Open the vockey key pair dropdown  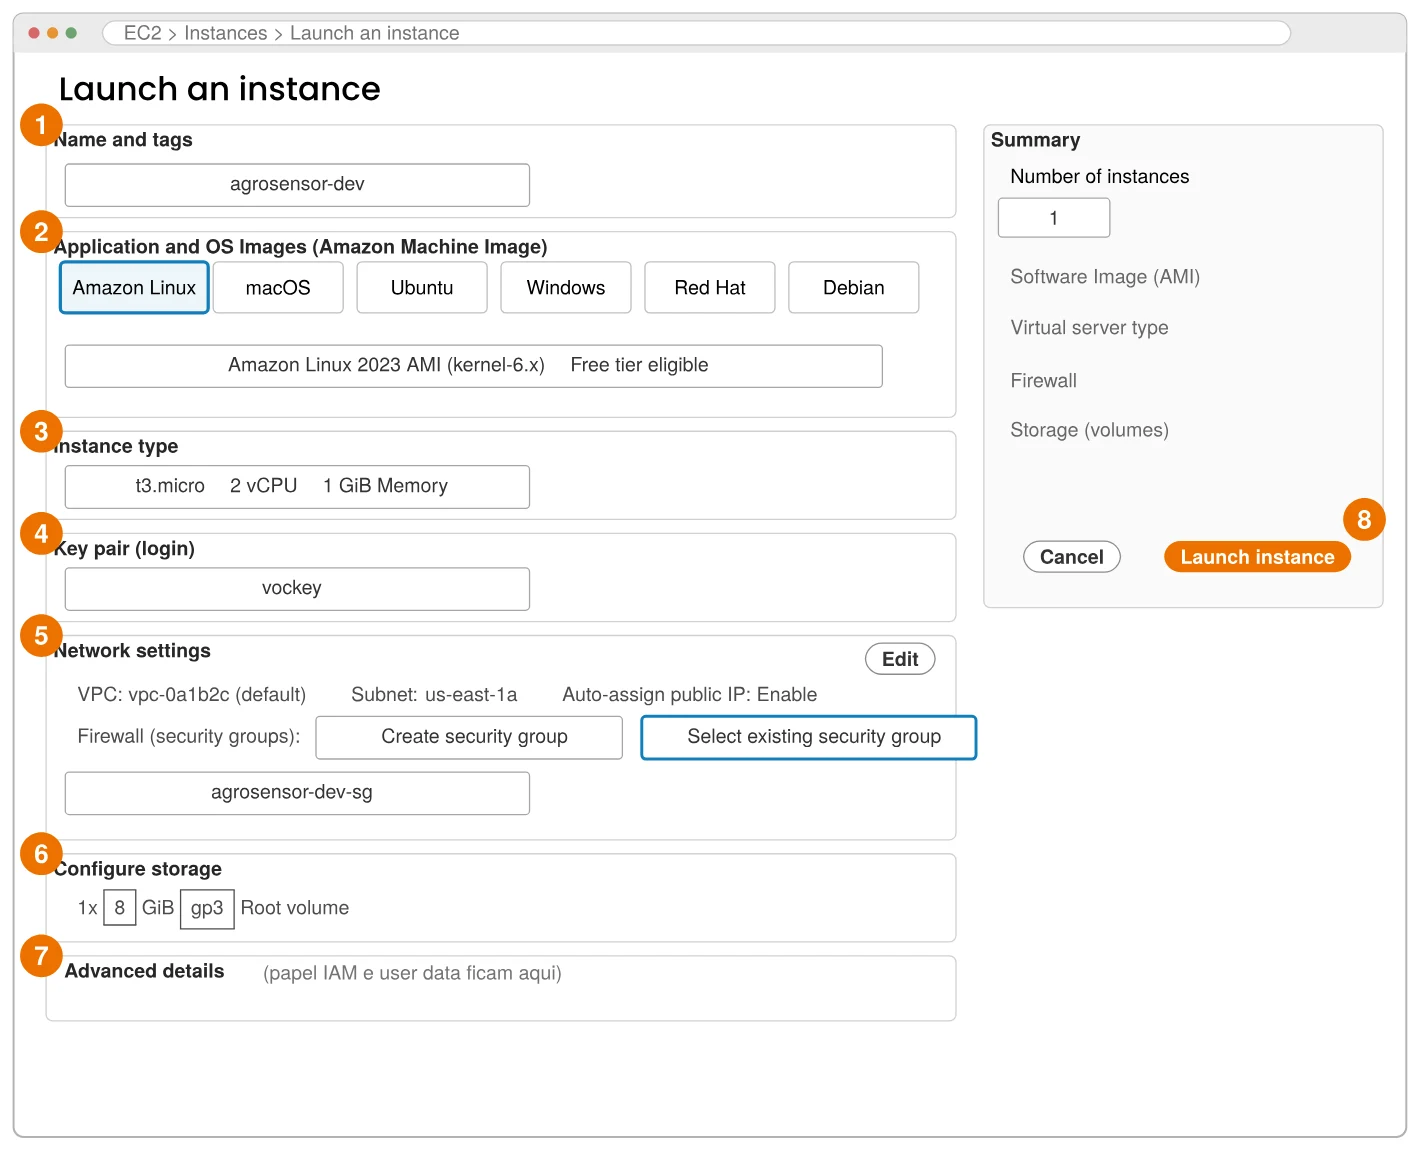pyautogui.click(x=297, y=589)
